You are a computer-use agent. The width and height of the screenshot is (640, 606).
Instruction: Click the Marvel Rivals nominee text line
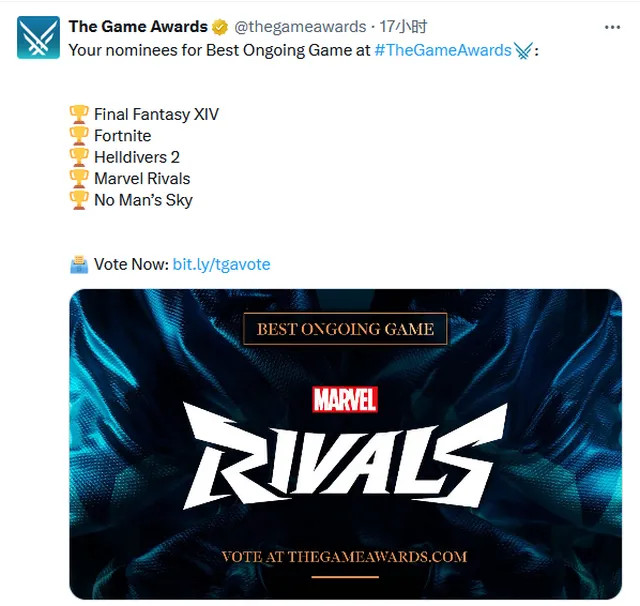click(142, 178)
